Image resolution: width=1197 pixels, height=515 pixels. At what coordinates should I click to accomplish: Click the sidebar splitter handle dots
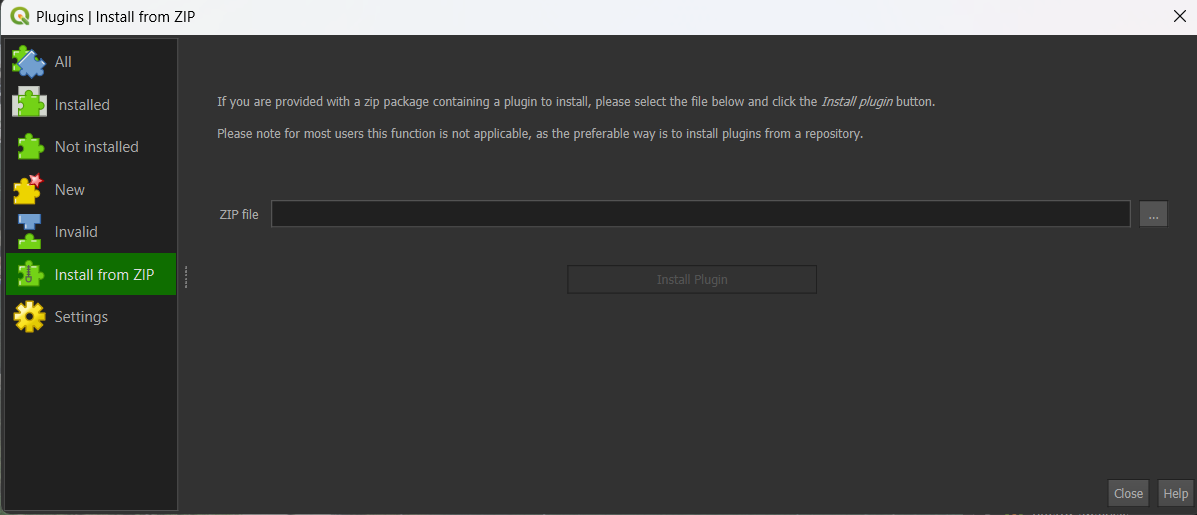point(186,277)
